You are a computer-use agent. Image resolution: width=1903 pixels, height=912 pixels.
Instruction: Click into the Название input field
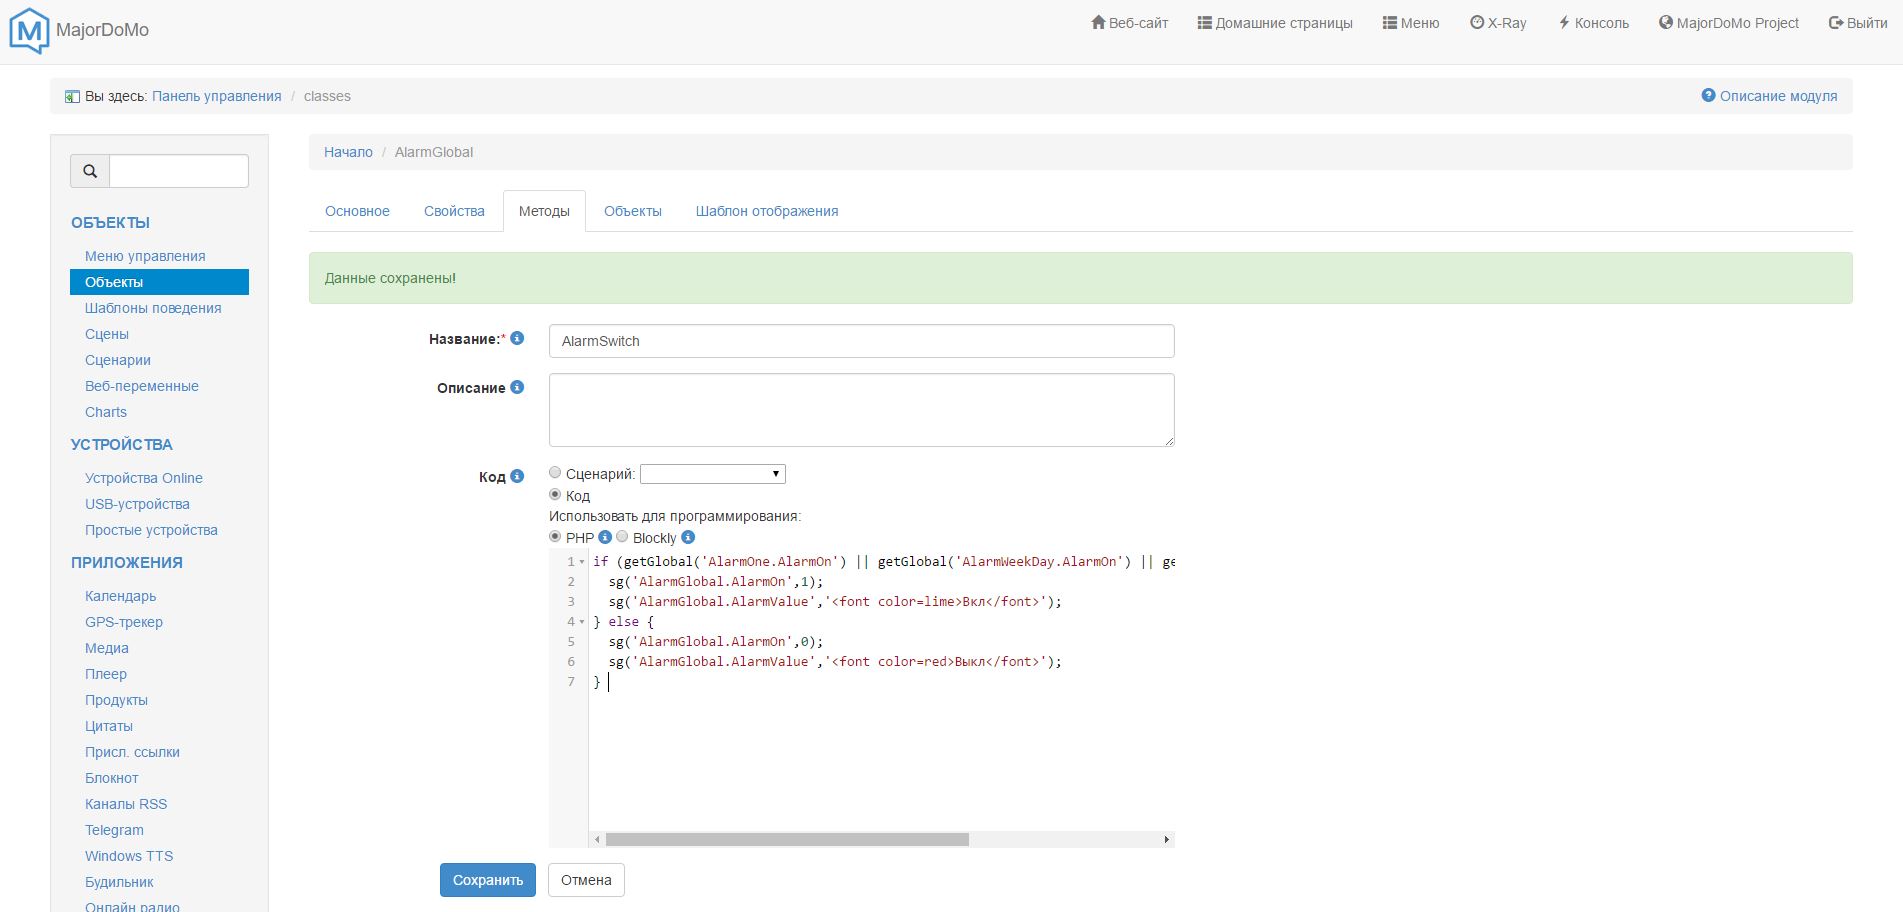[x=860, y=341]
